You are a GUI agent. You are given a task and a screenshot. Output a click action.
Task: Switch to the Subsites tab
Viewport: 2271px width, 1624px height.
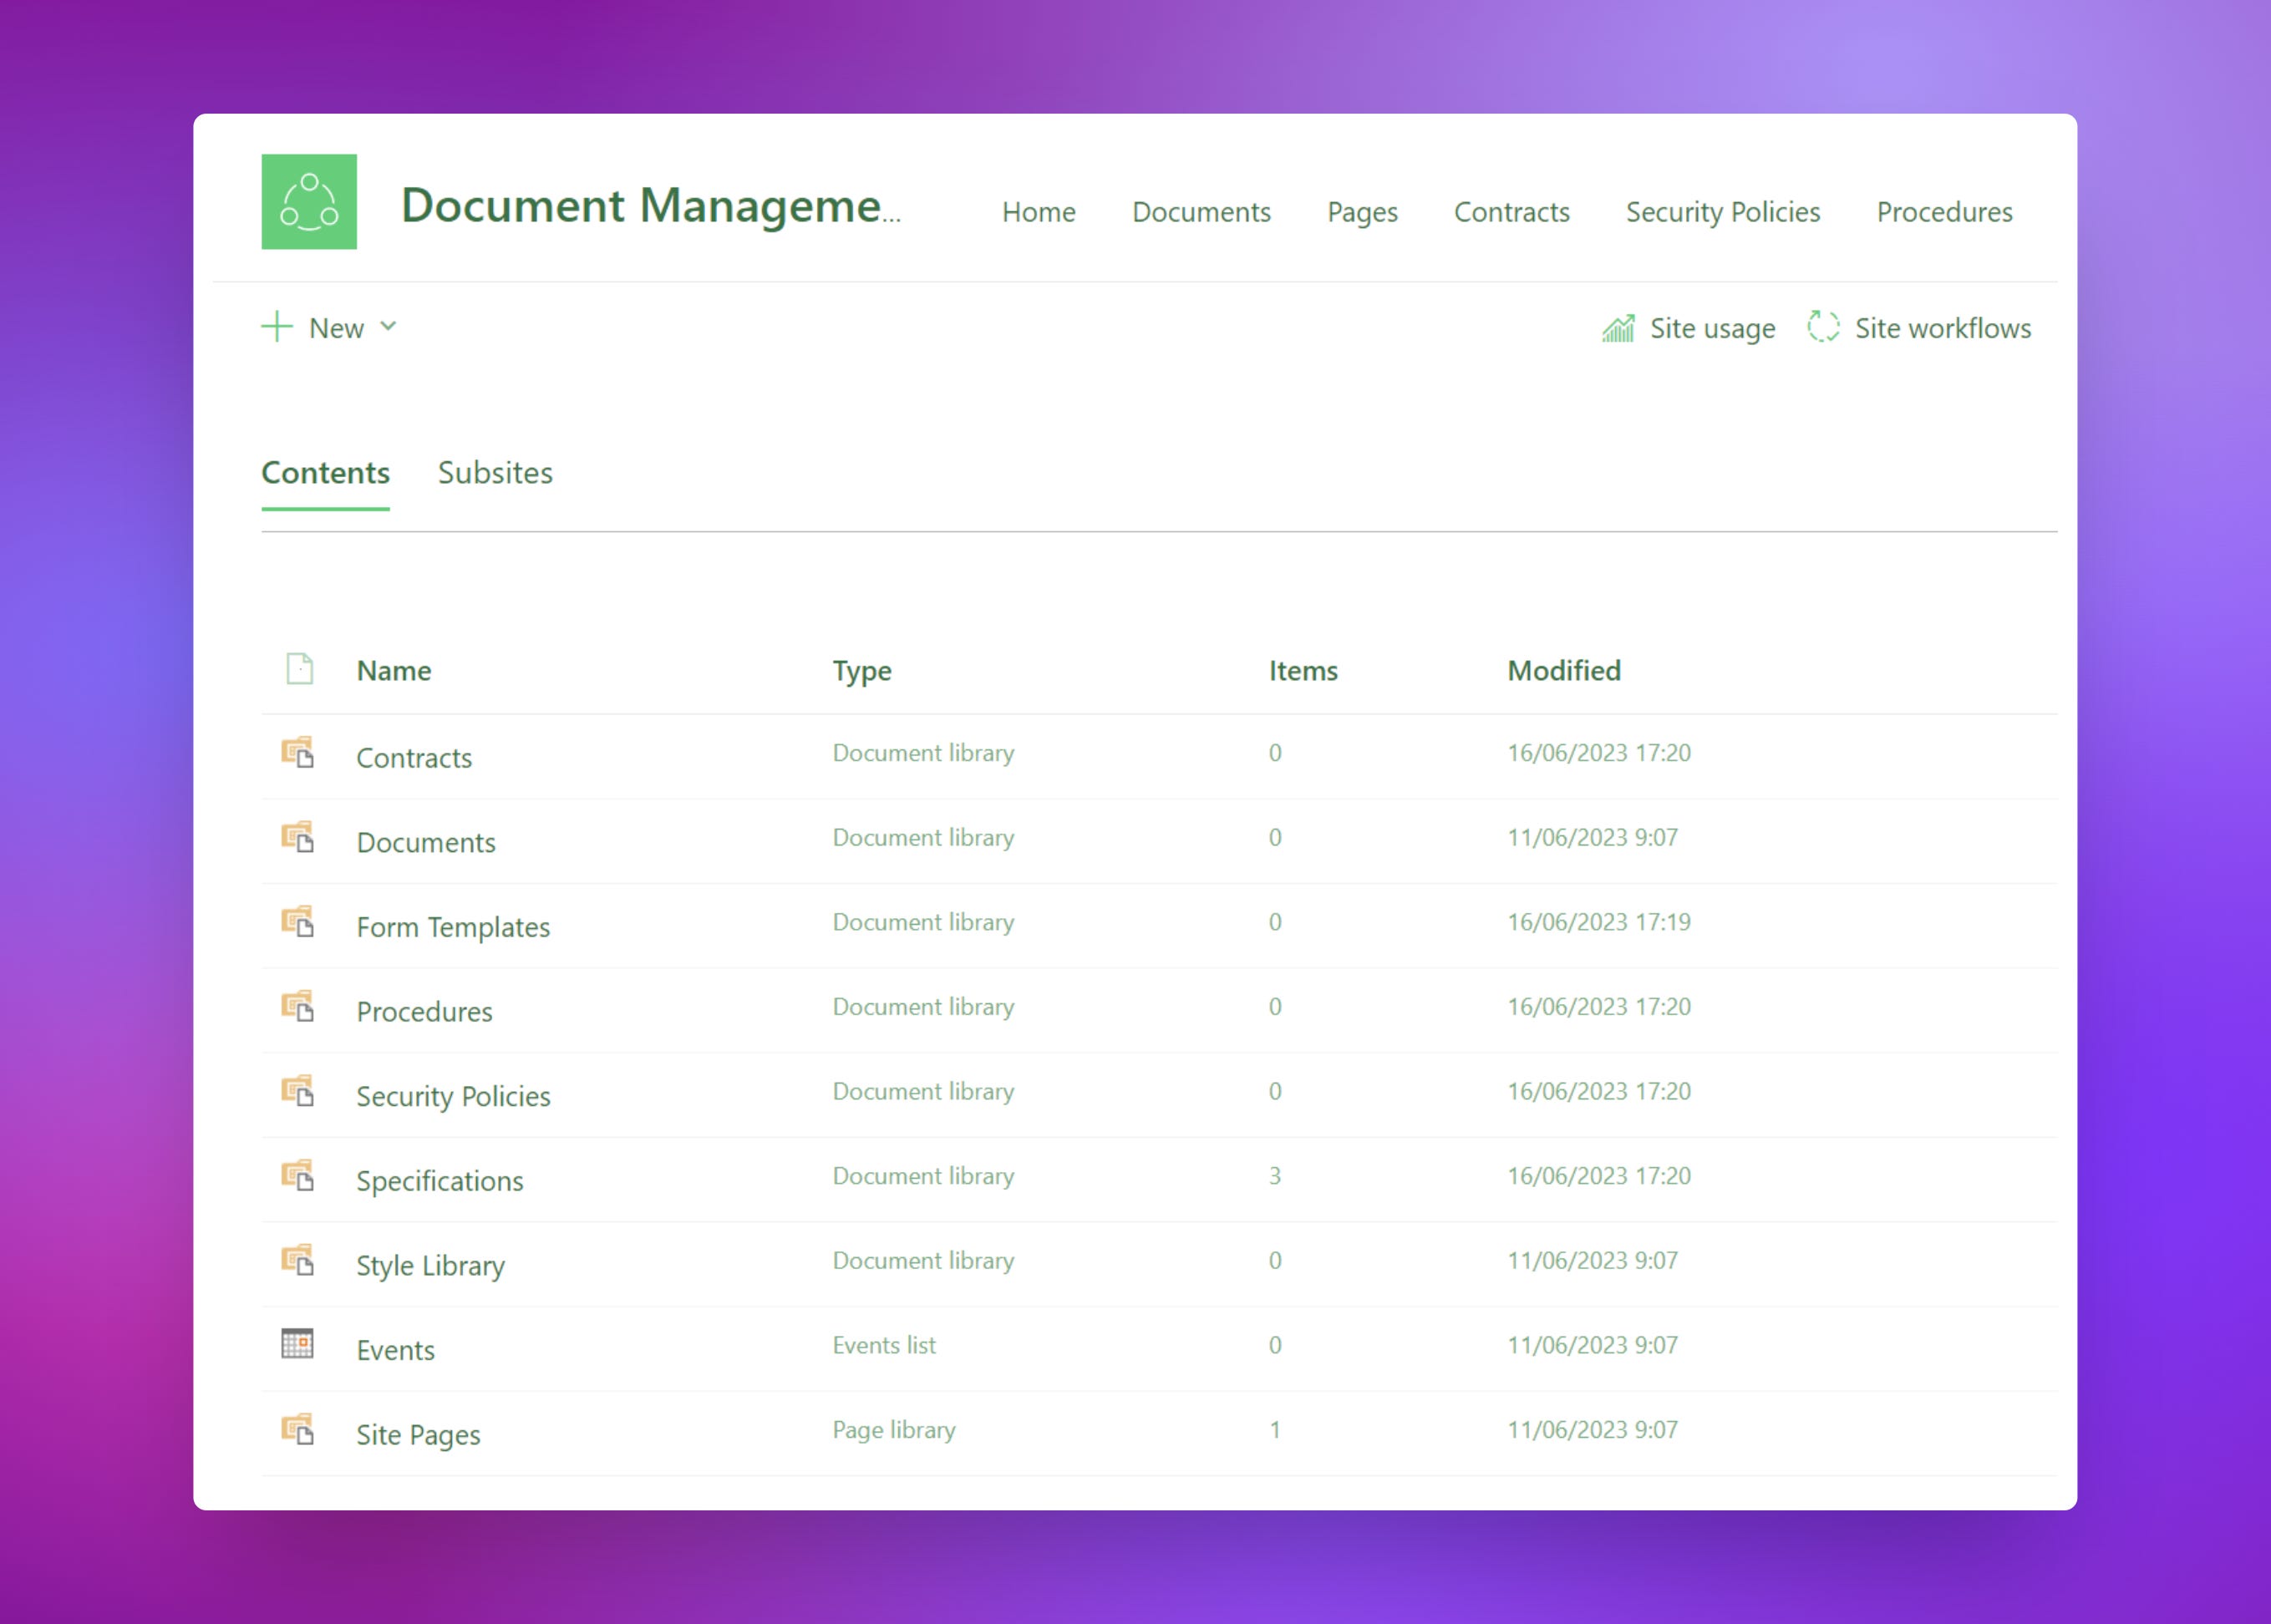pyautogui.click(x=495, y=472)
